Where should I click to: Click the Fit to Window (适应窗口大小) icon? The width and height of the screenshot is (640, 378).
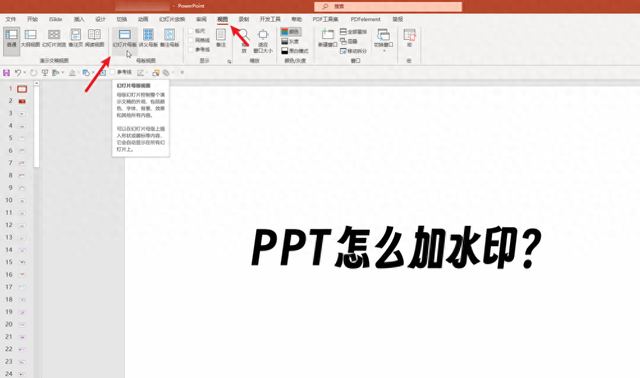(x=263, y=35)
